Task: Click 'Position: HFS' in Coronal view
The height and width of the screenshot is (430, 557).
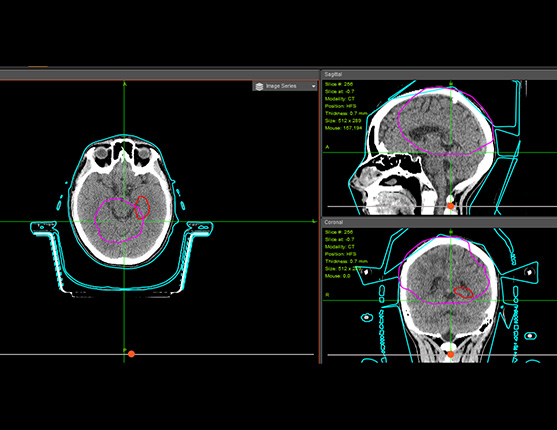Action: tap(340, 254)
